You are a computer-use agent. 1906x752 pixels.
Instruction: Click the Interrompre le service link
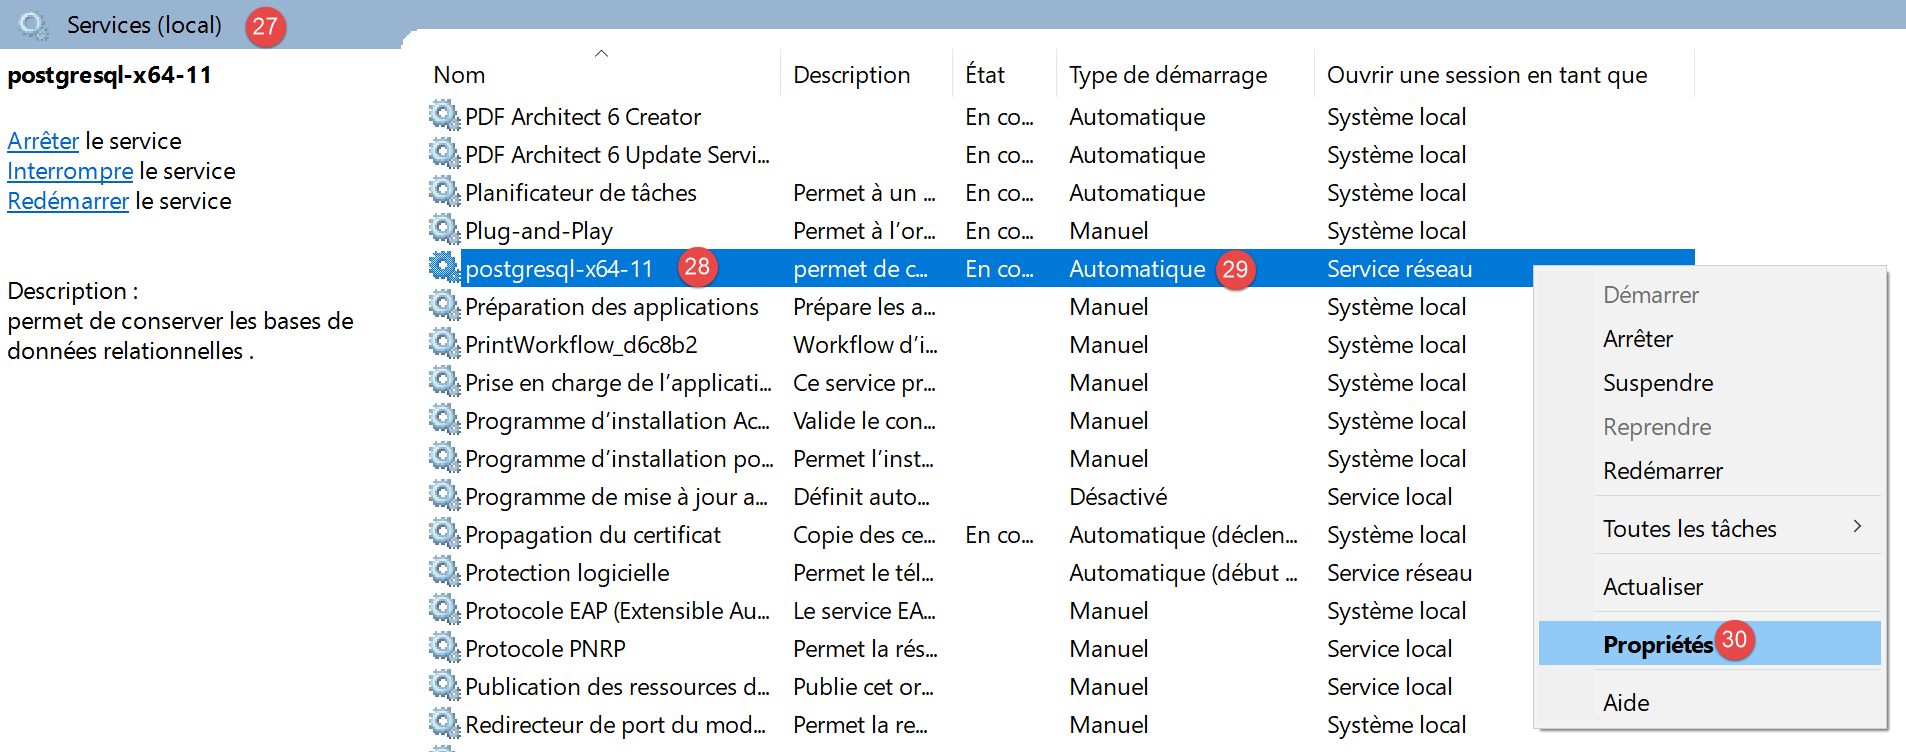[x=70, y=171]
